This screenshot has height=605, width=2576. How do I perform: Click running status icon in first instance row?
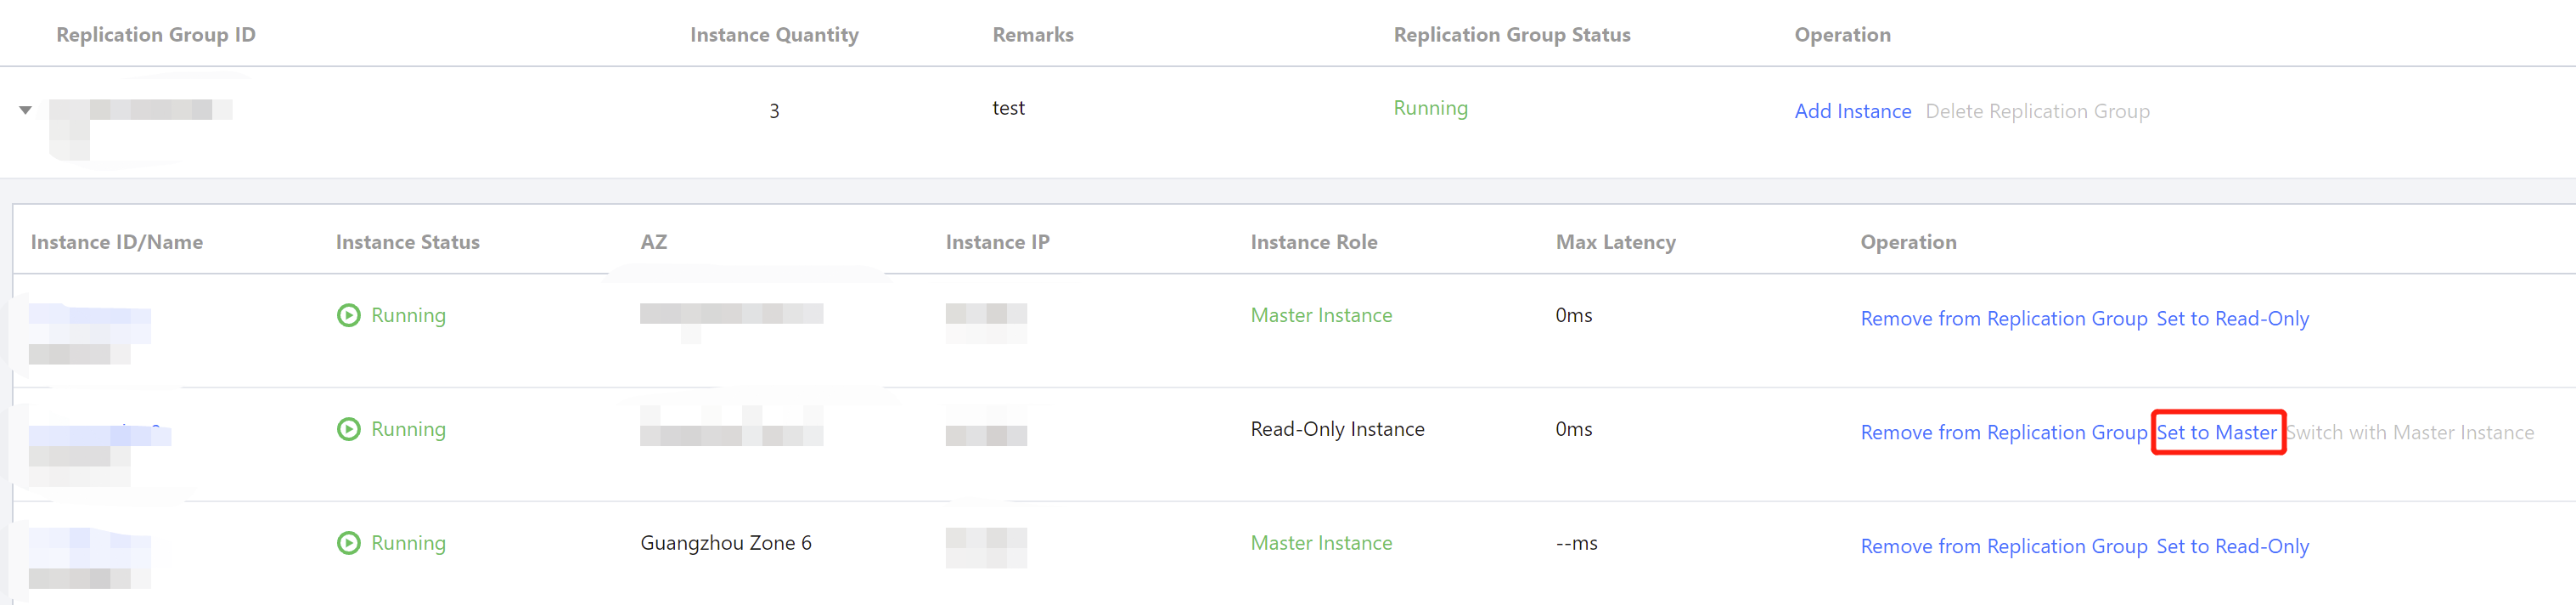click(x=348, y=315)
